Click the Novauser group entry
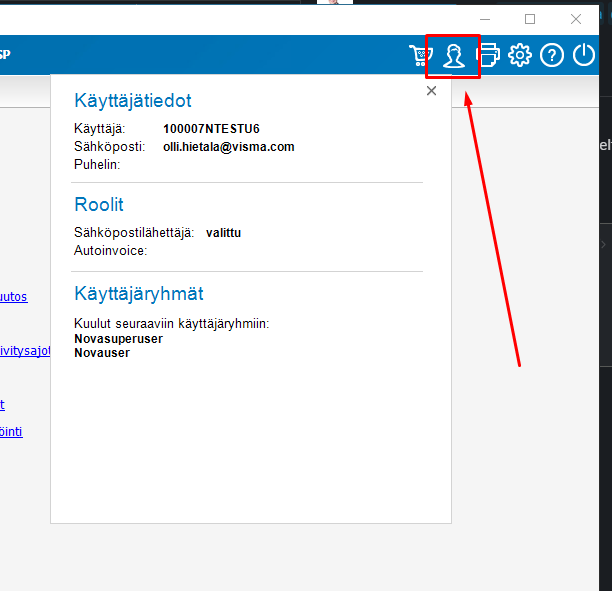 pos(102,353)
